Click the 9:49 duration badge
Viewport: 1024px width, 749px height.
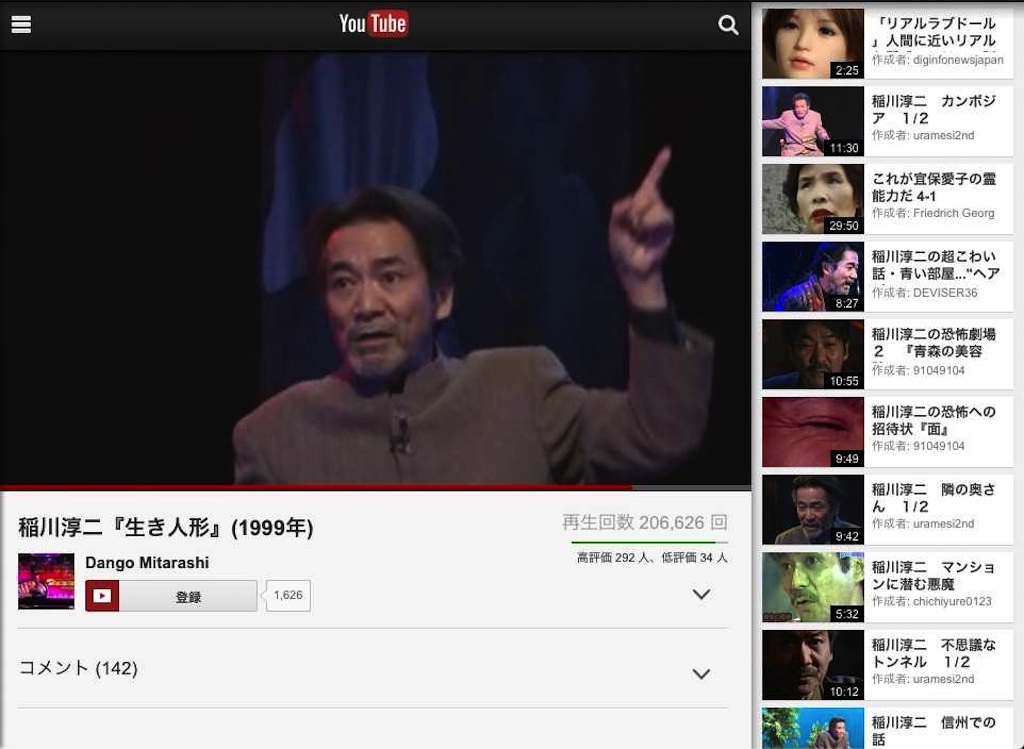click(x=847, y=458)
